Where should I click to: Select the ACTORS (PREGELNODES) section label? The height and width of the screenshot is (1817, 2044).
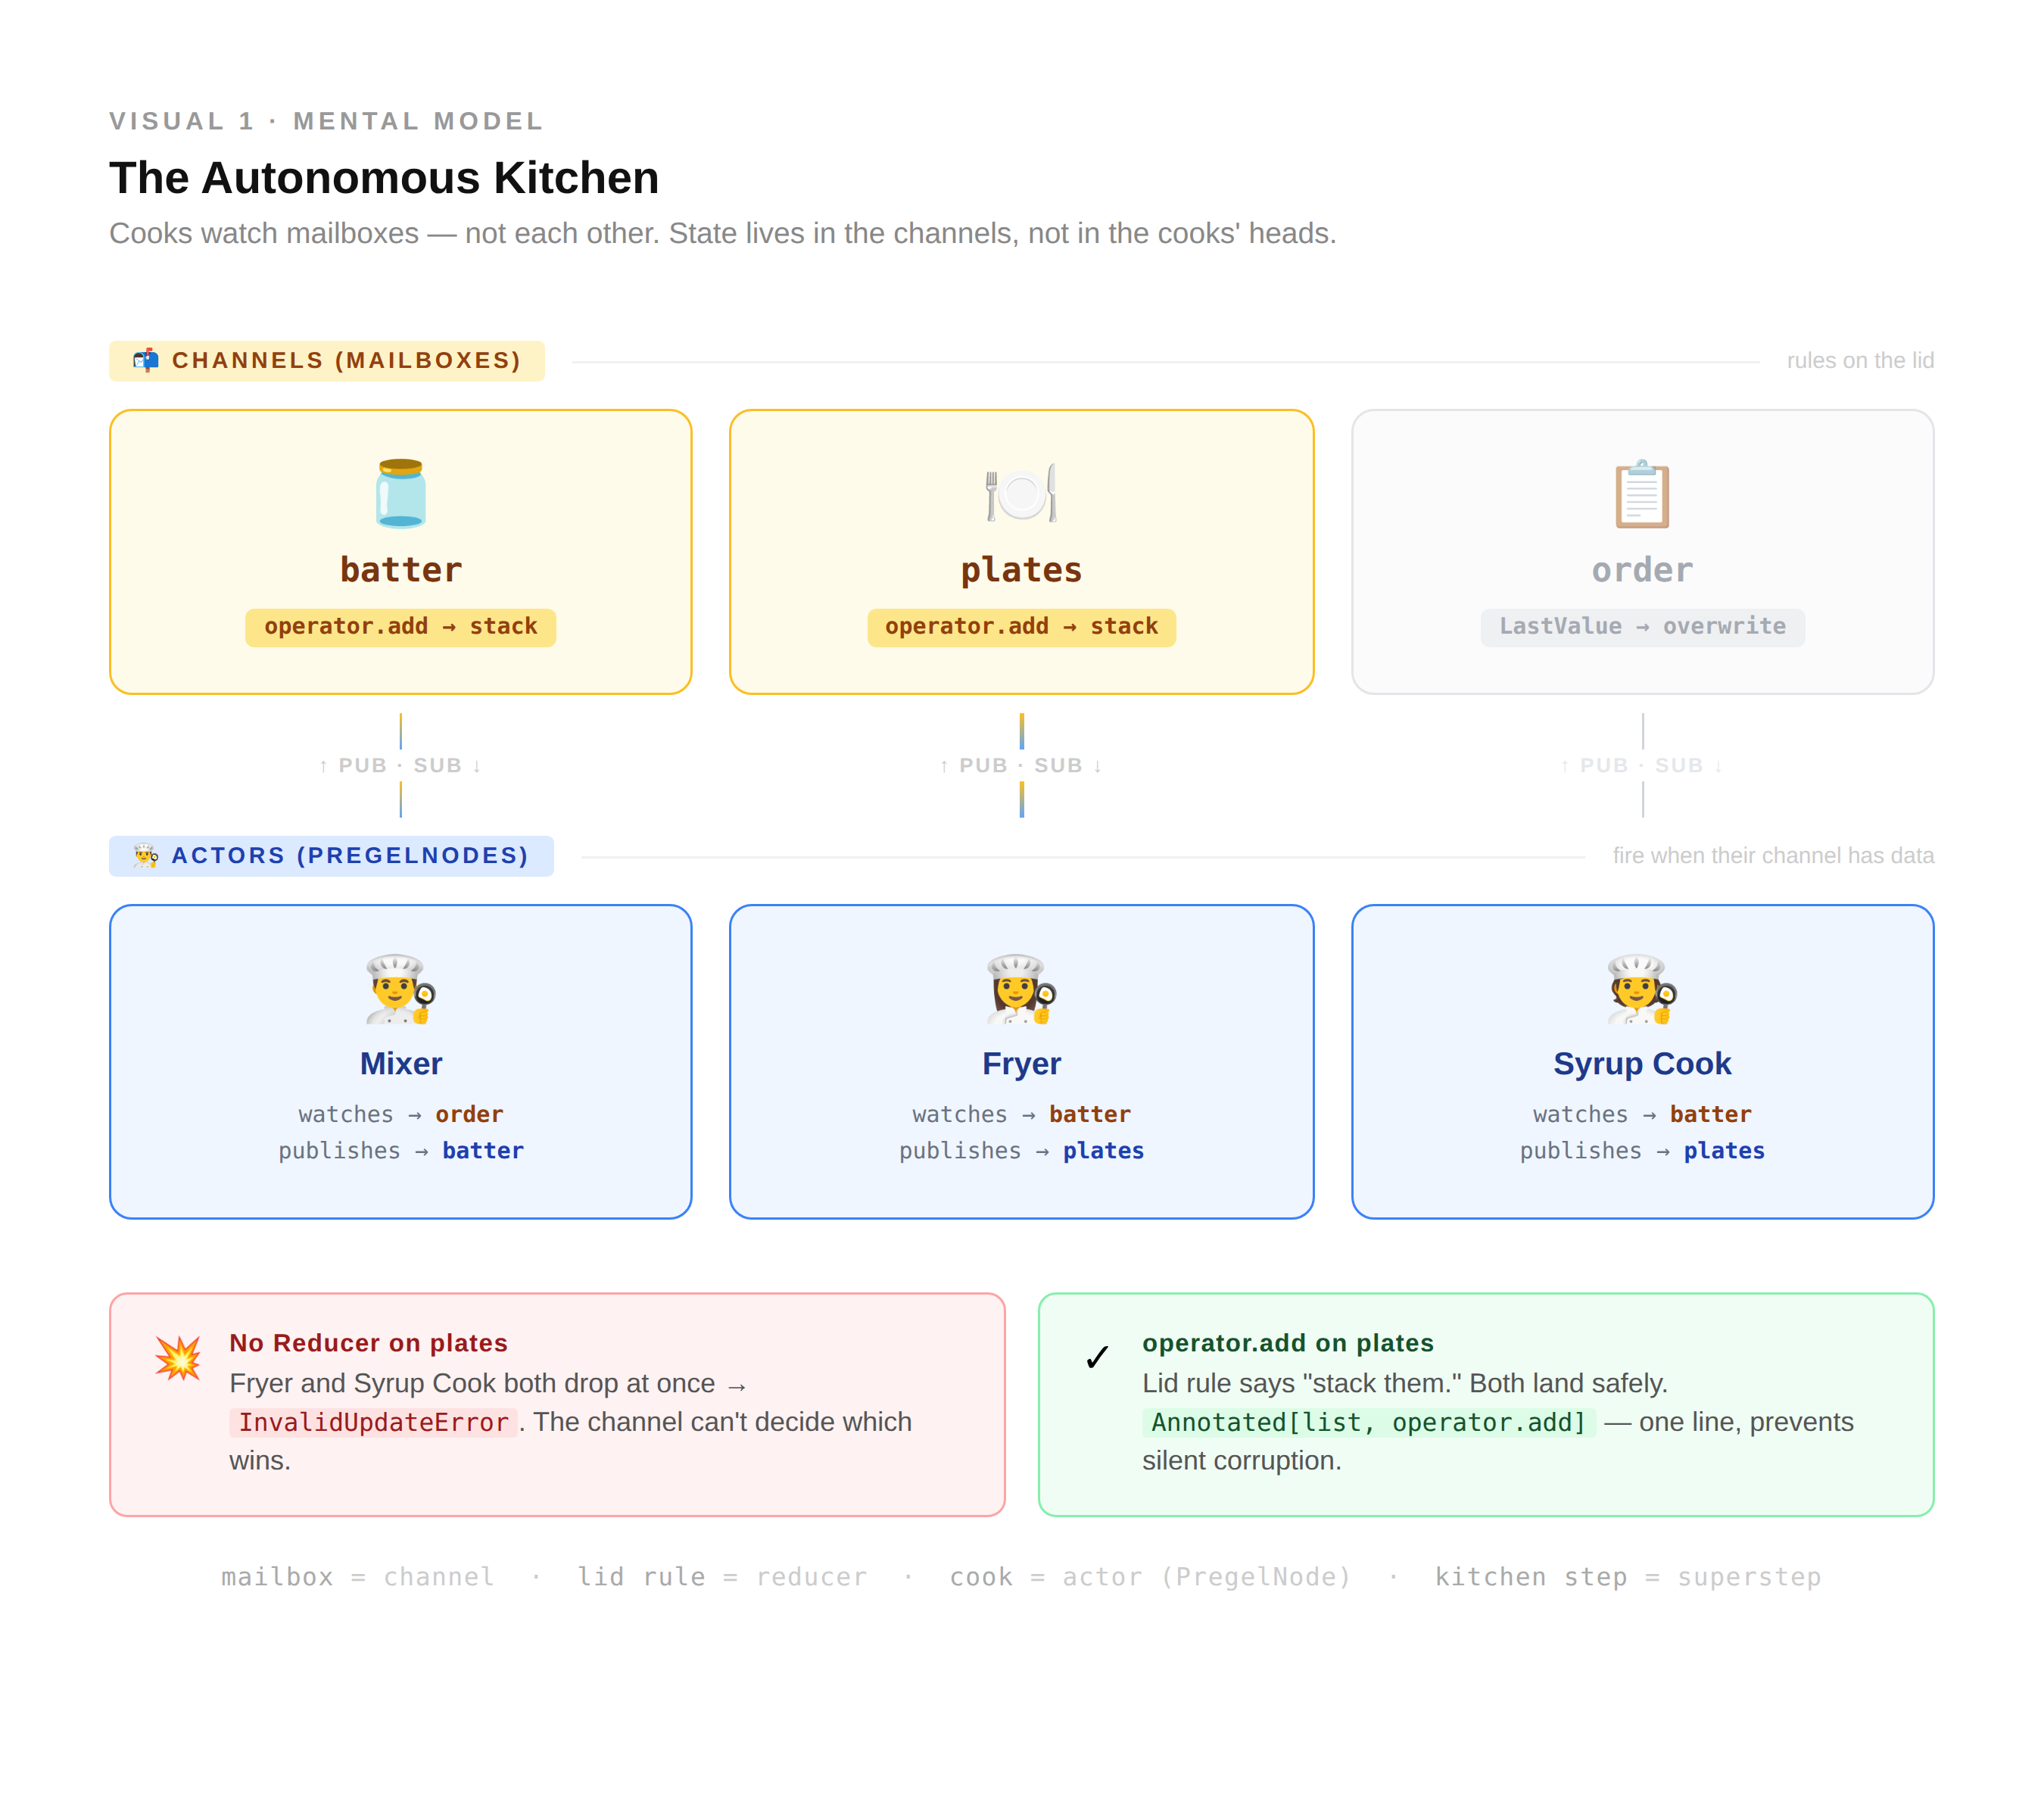click(349, 855)
